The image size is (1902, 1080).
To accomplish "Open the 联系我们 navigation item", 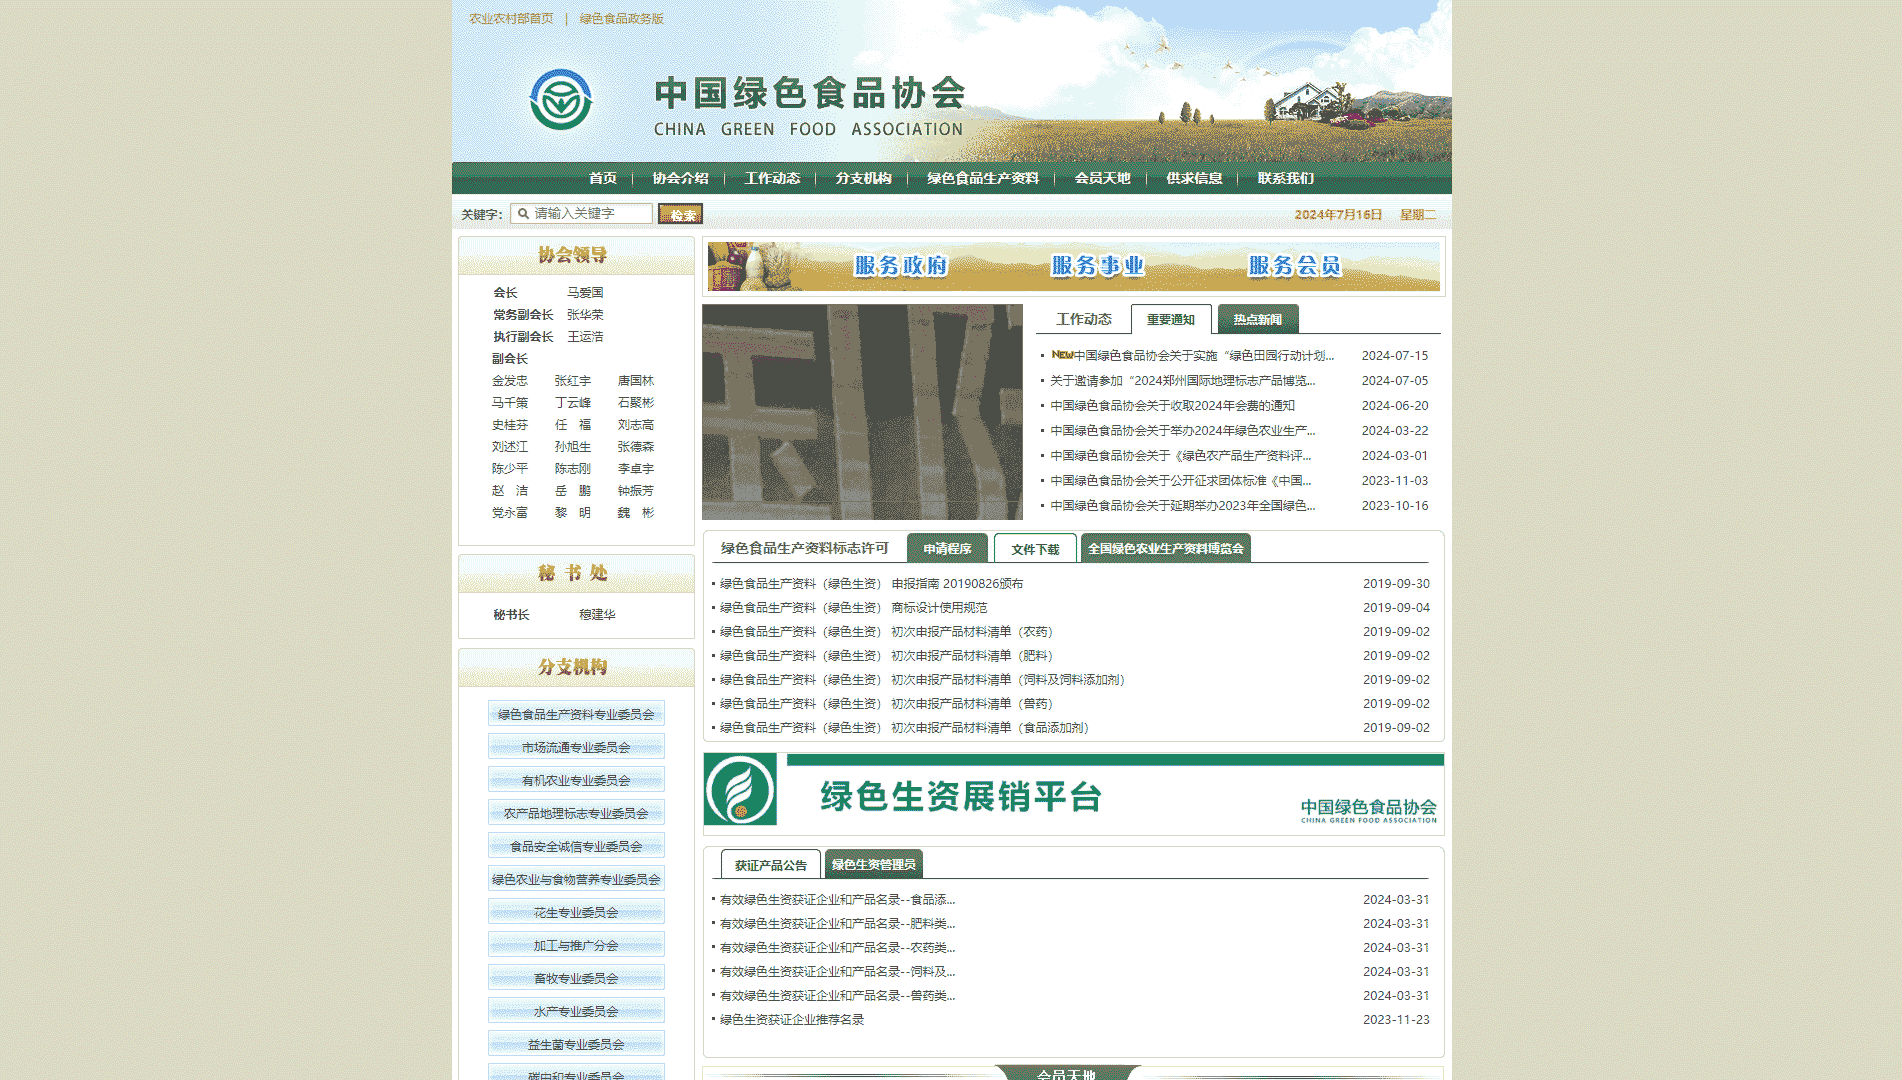I will click(x=1286, y=178).
